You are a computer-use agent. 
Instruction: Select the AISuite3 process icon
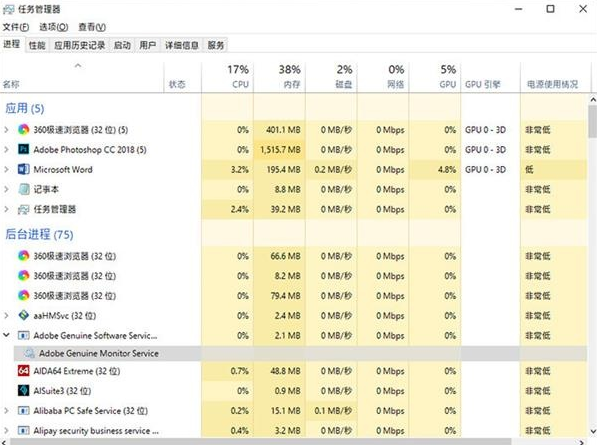point(23,391)
